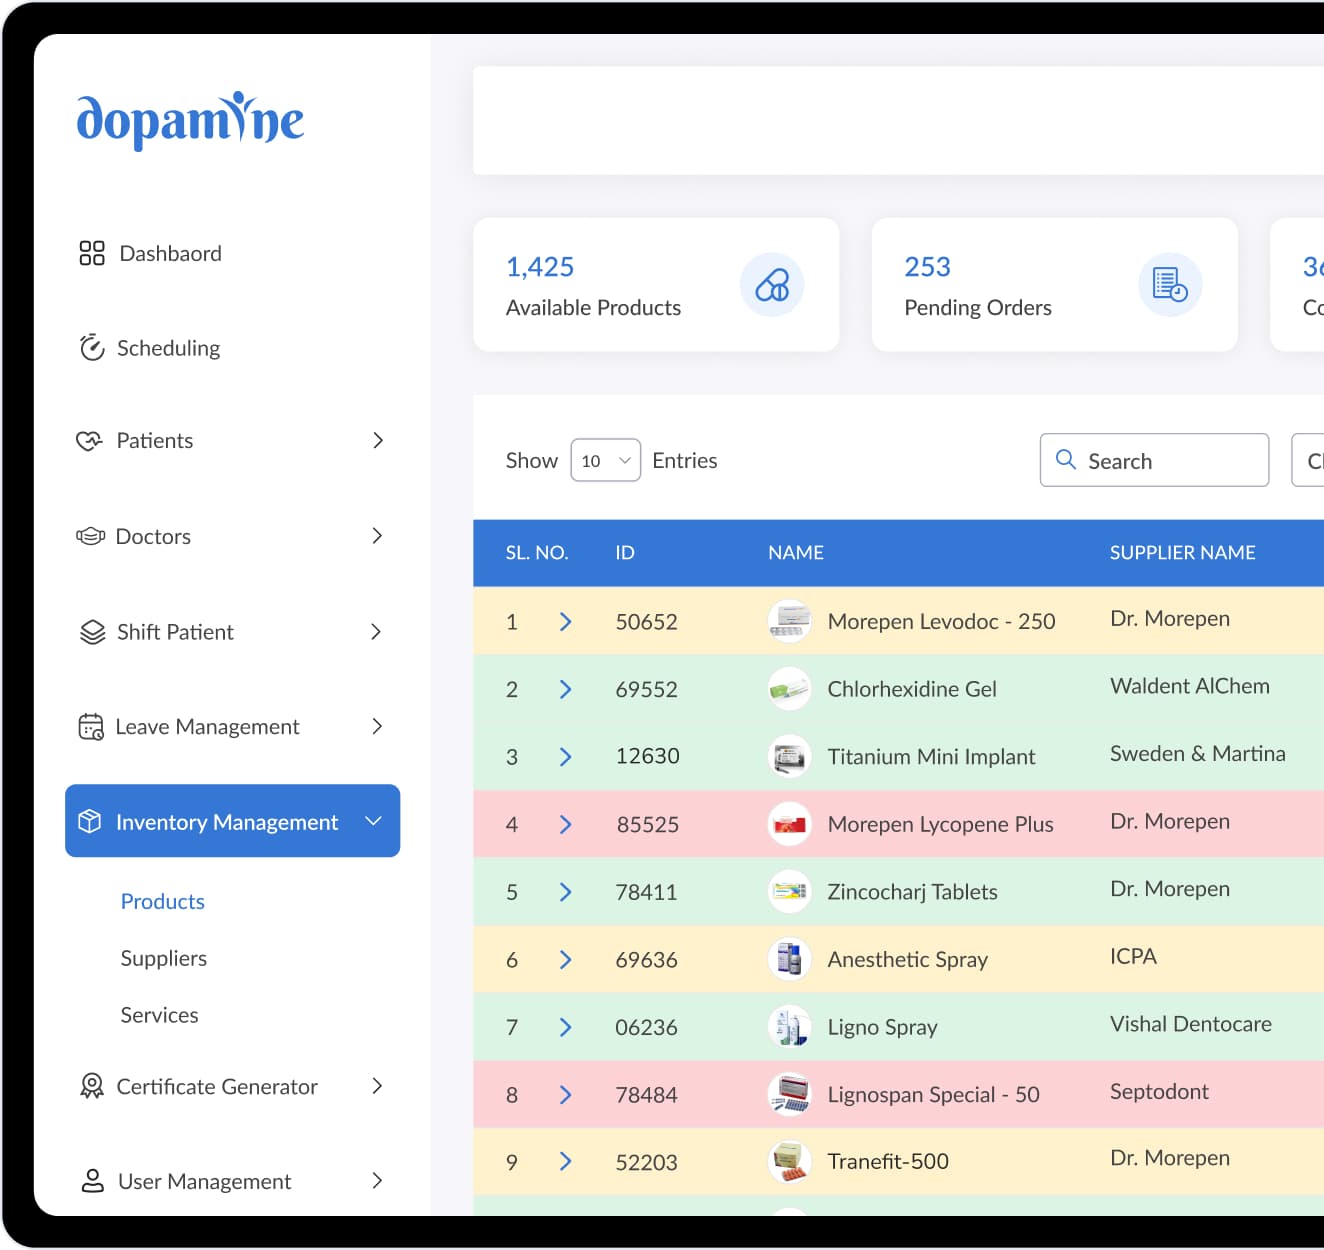
Task: Click the Scheduling clock icon
Action: tap(92, 347)
